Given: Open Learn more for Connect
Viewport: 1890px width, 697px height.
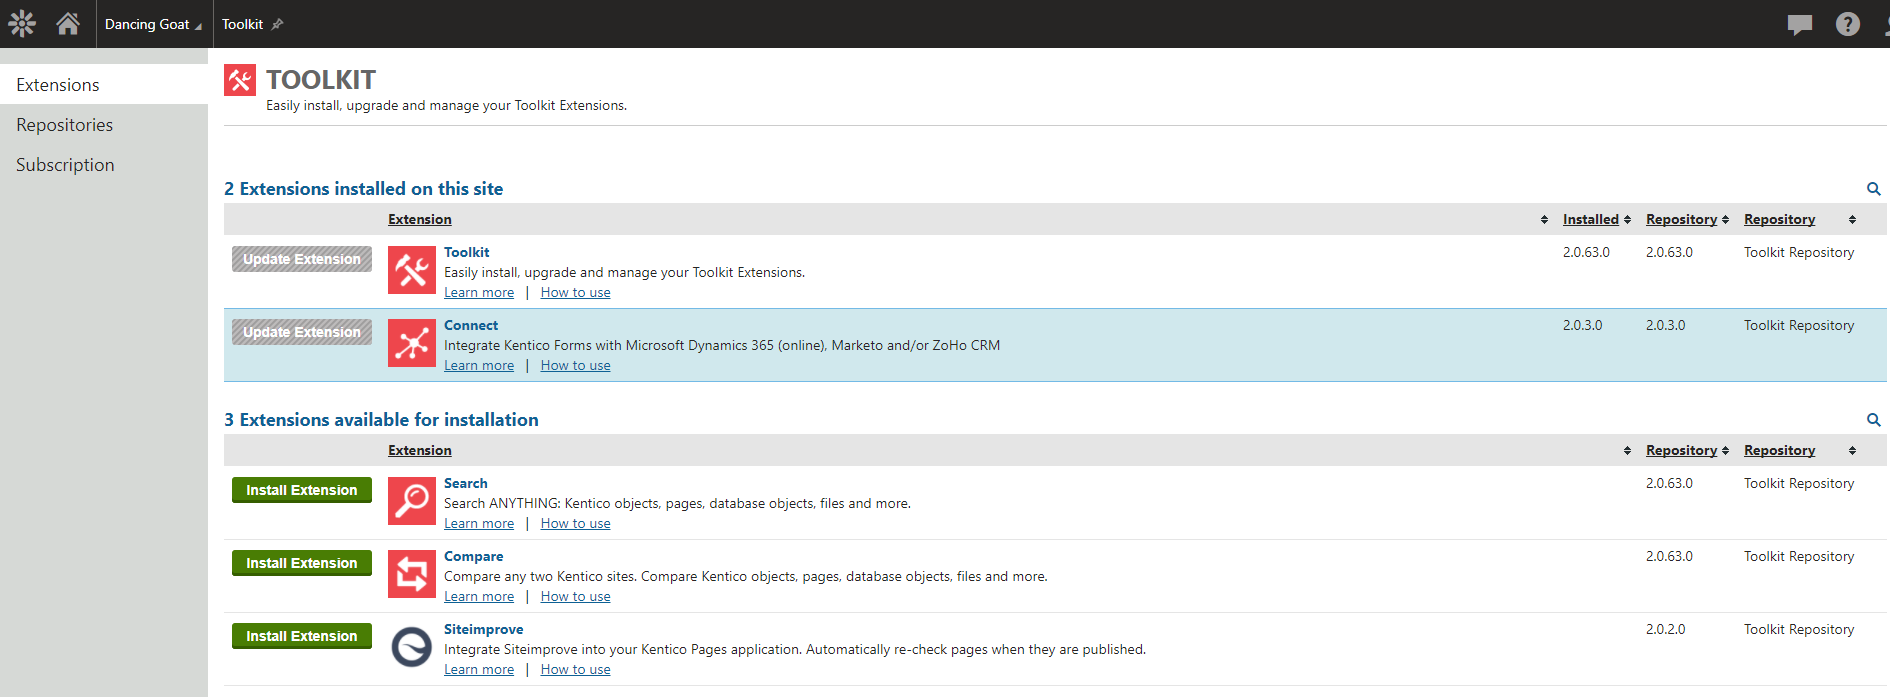Looking at the screenshot, I should 479,366.
